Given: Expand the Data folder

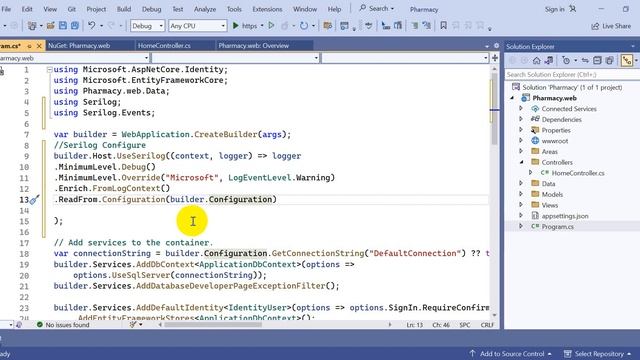Looking at the screenshot, I should coord(521,183).
